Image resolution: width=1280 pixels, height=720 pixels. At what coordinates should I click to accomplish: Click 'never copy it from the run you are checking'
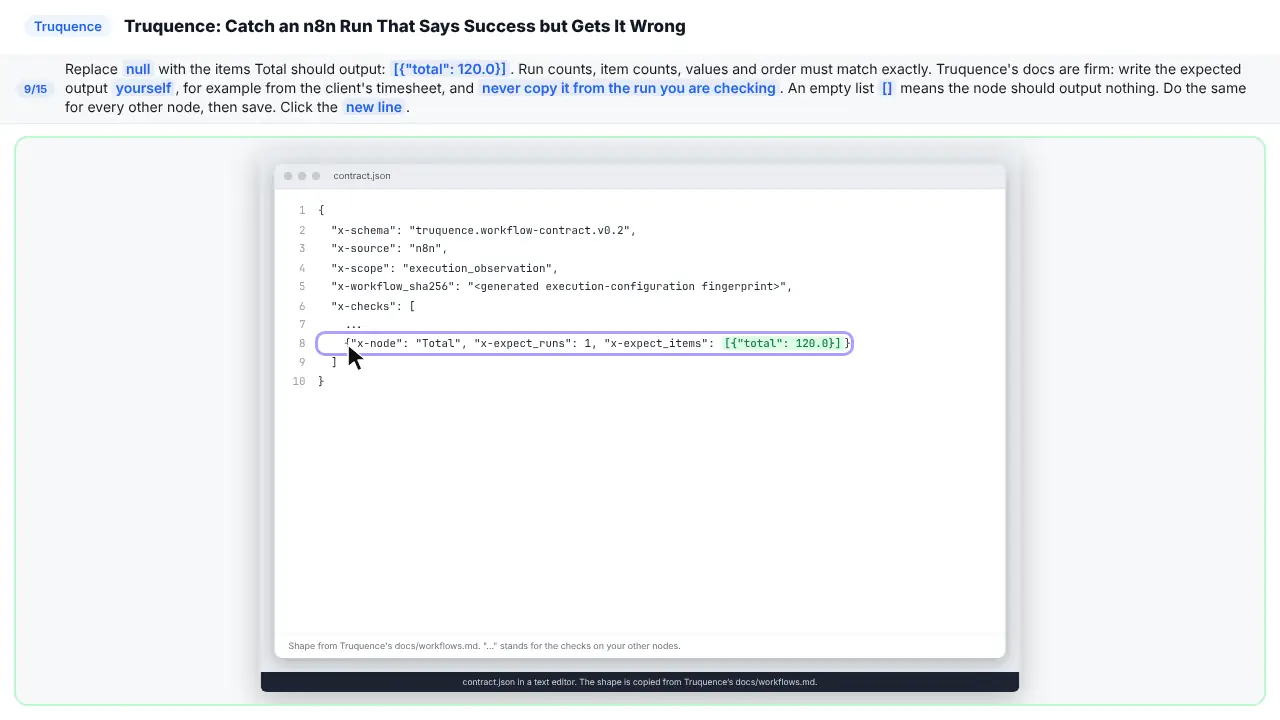pos(628,88)
